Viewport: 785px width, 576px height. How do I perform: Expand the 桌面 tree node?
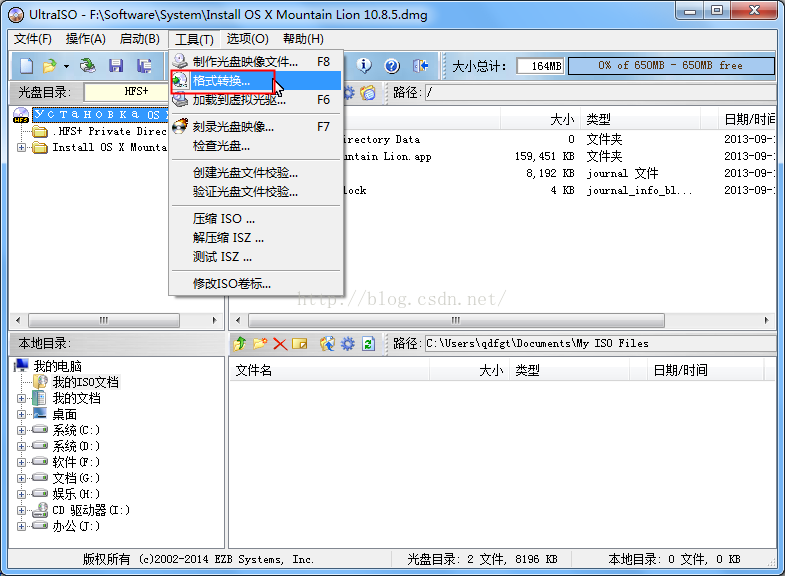tap(22, 414)
